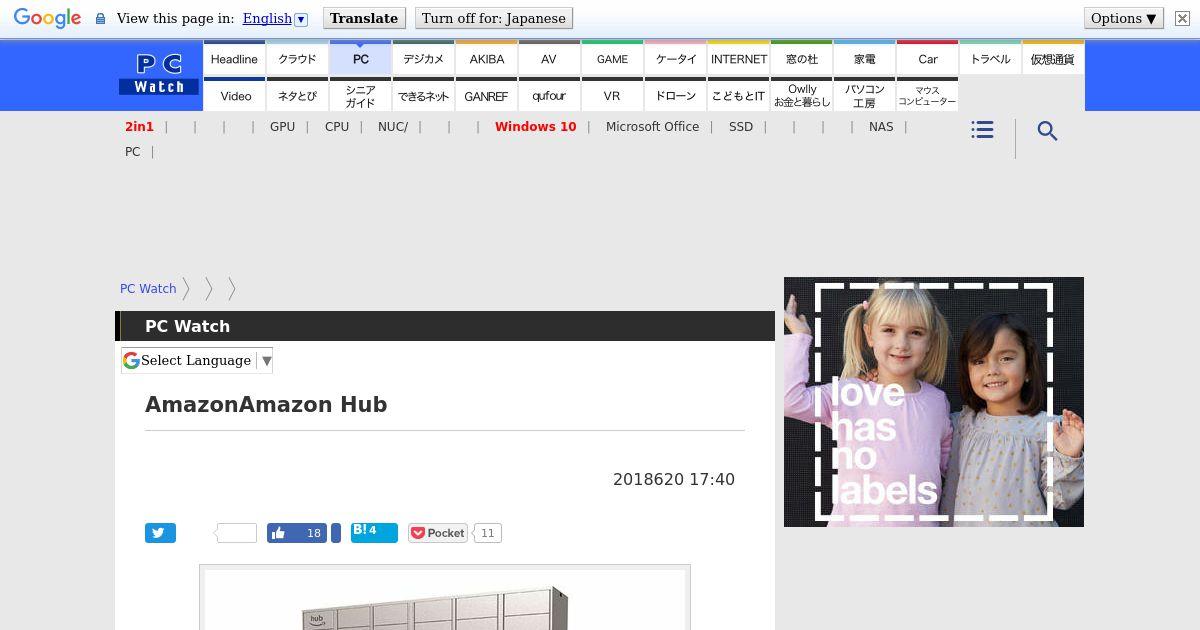1200x630 pixels.
Task: Open the hamburger menu list icon
Action: point(982,130)
